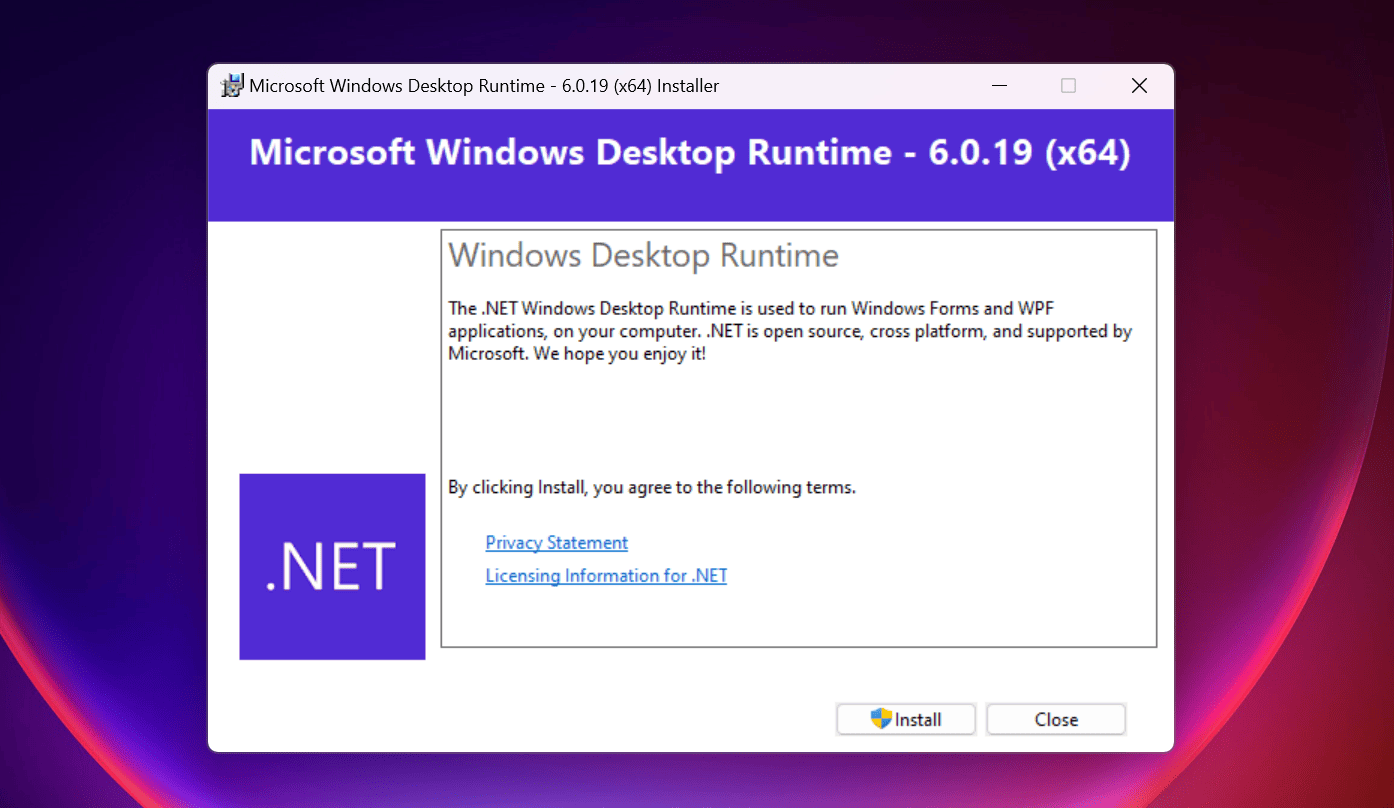This screenshot has width=1394, height=808.
Task: Click the Install button
Action: click(x=906, y=719)
